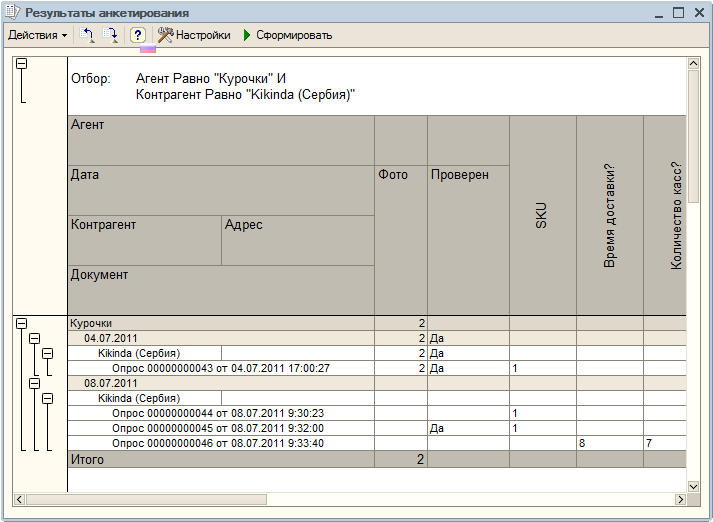Close the Результаты анкетирования window
The height and width of the screenshot is (522, 713).
pyautogui.click(x=699, y=13)
